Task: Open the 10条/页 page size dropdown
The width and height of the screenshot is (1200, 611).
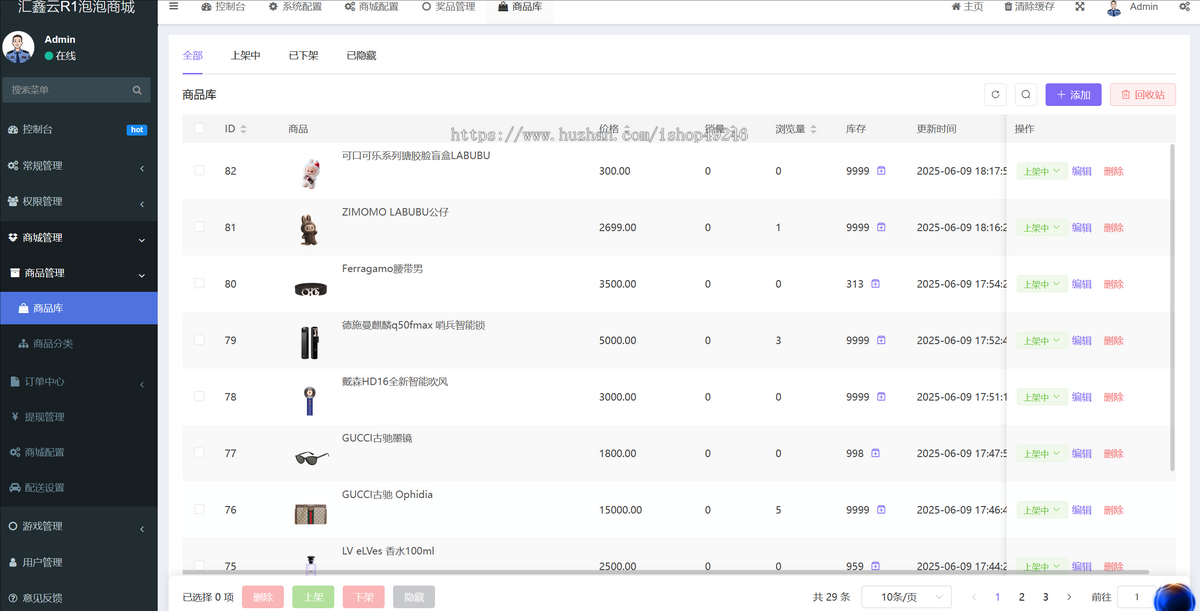Action: pos(907,597)
